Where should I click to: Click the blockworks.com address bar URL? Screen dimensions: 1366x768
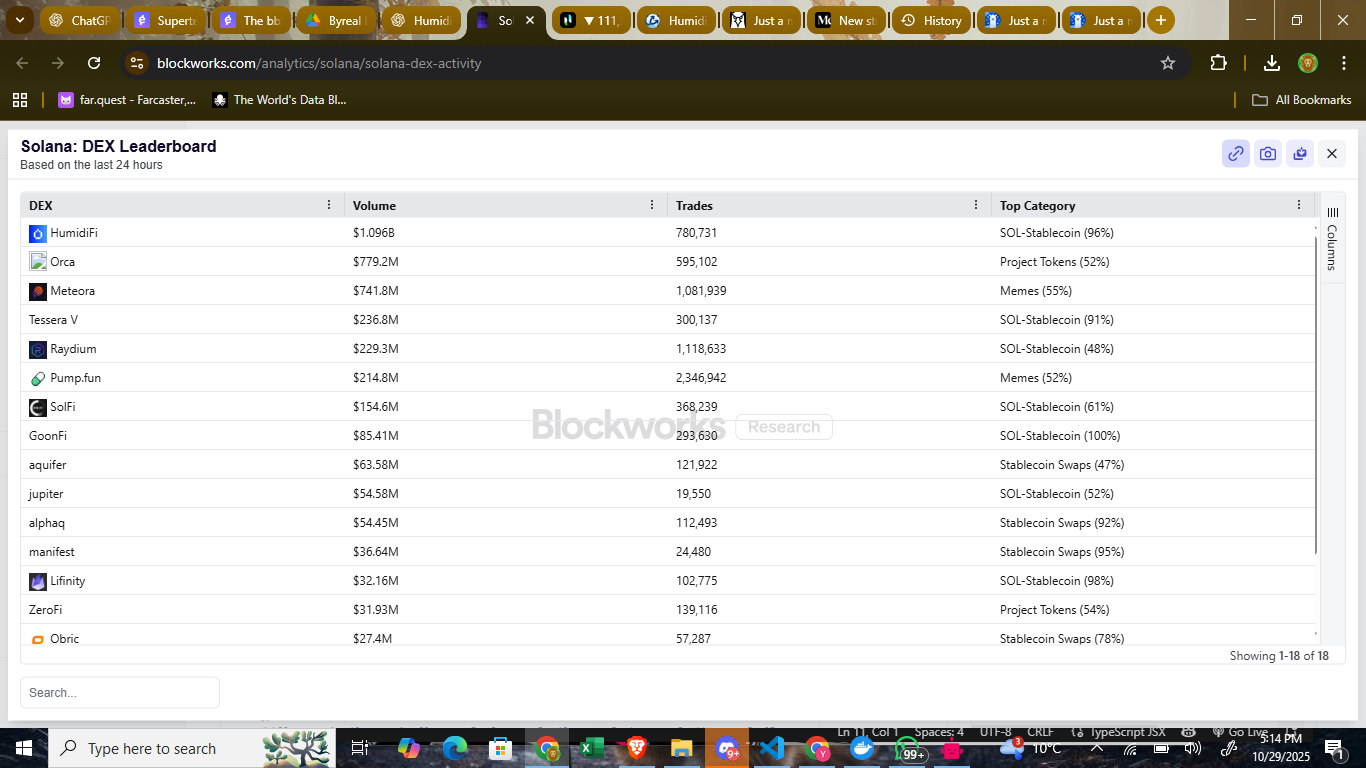point(319,63)
